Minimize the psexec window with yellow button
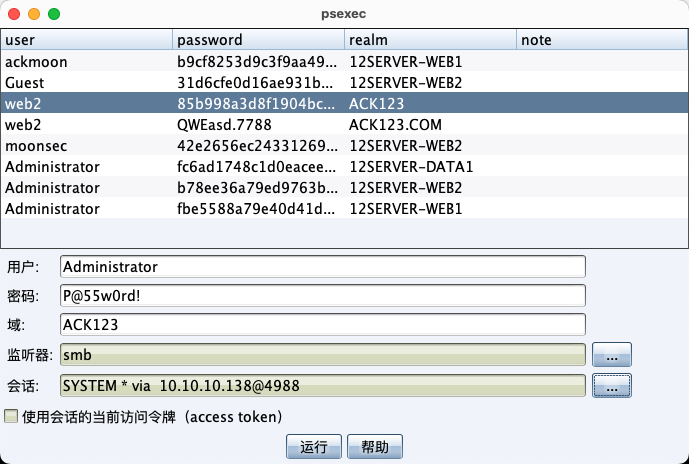Image resolution: width=689 pixels, height=464 pixels. [x=34, y=14]
